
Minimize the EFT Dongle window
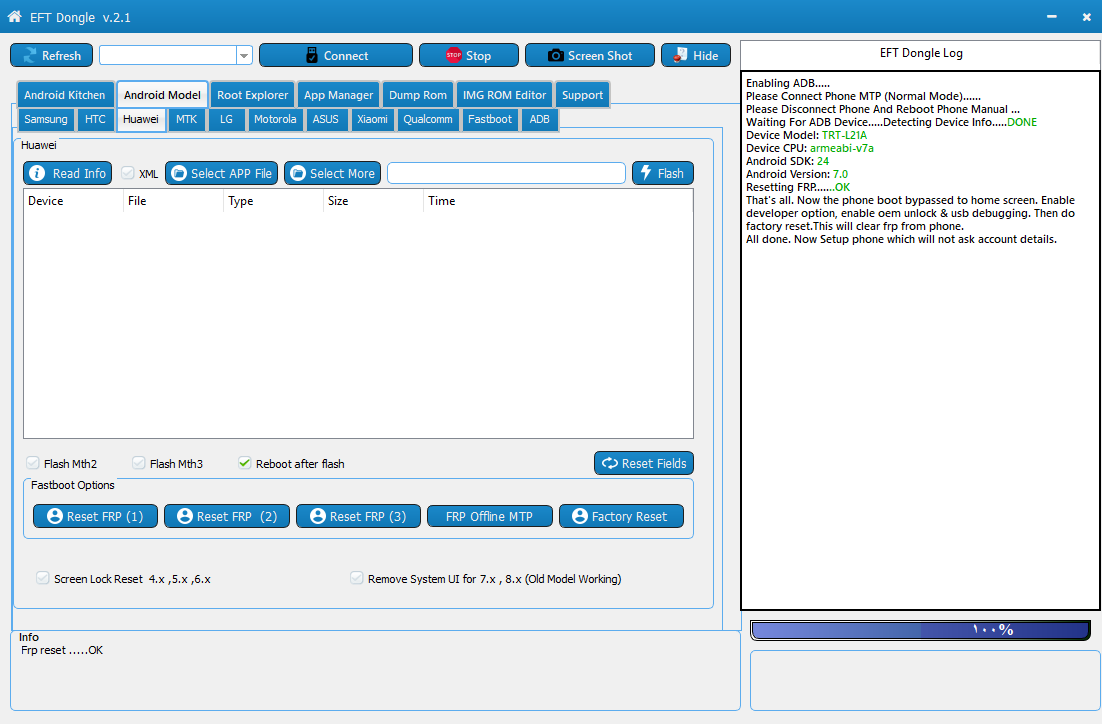coord(1051,17)
